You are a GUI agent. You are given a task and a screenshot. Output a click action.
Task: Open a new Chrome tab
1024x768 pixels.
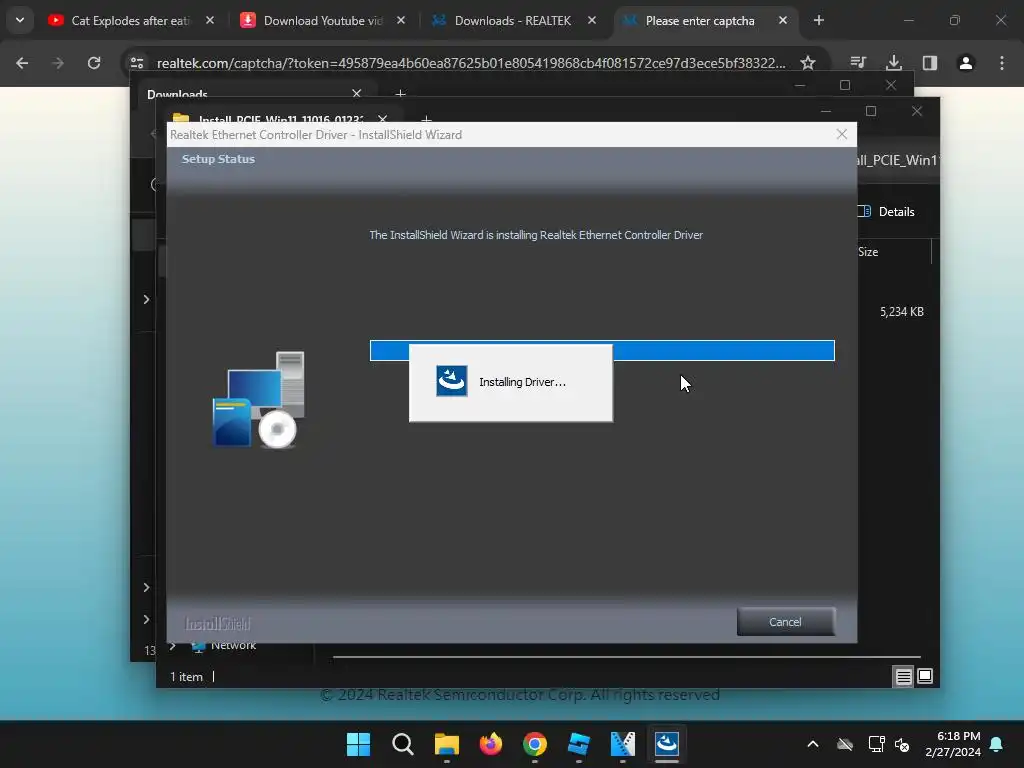click(818, 21)
